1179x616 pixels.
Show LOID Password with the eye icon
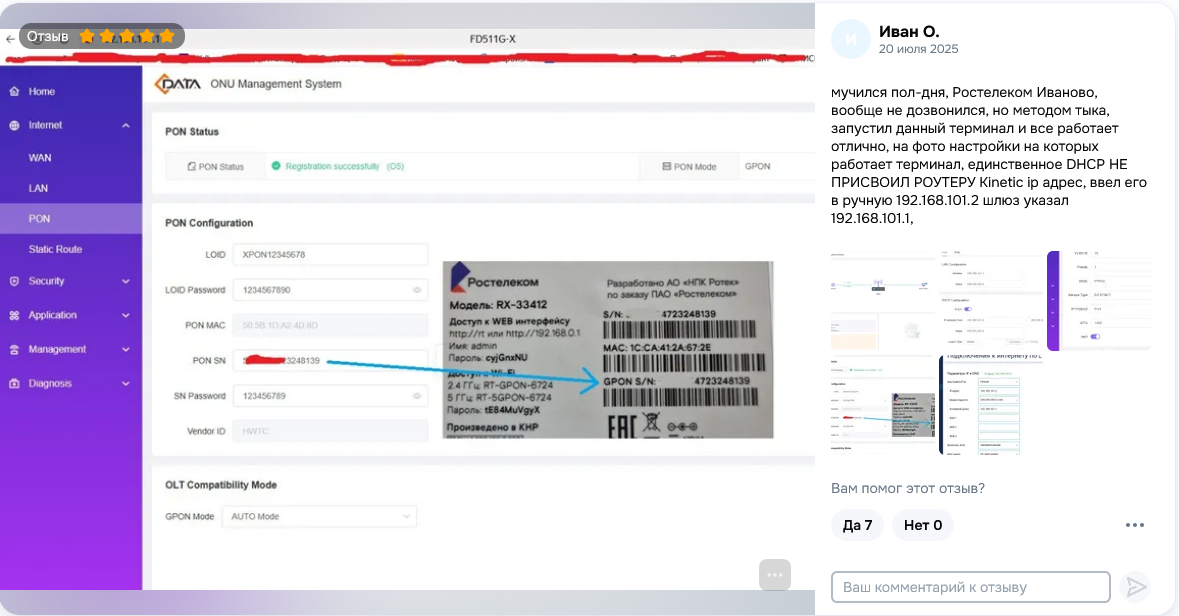coord(417,290)
